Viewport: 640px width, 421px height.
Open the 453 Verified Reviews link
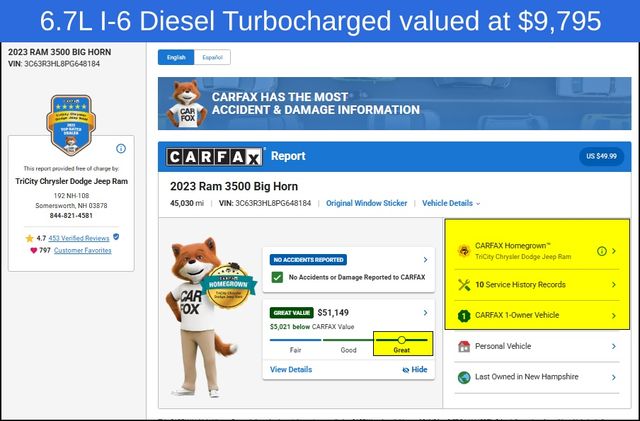[x=79, y=238]
